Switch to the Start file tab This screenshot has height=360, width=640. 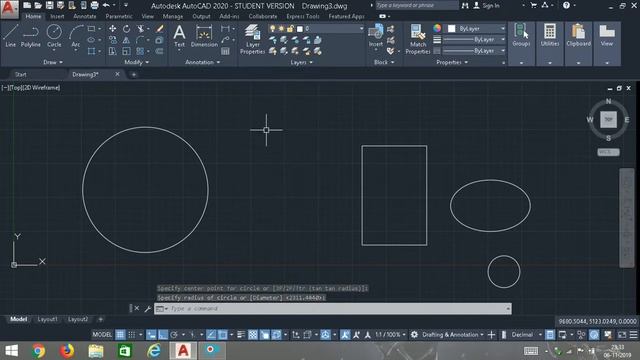pyautogui.click(x=20, y=75)
